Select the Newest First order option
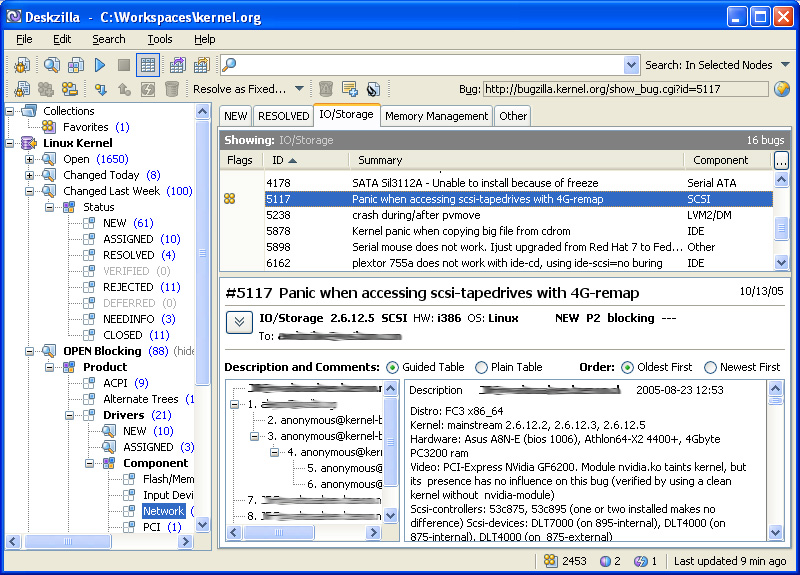This screenshot has width=800, height=575. [710, 367]
